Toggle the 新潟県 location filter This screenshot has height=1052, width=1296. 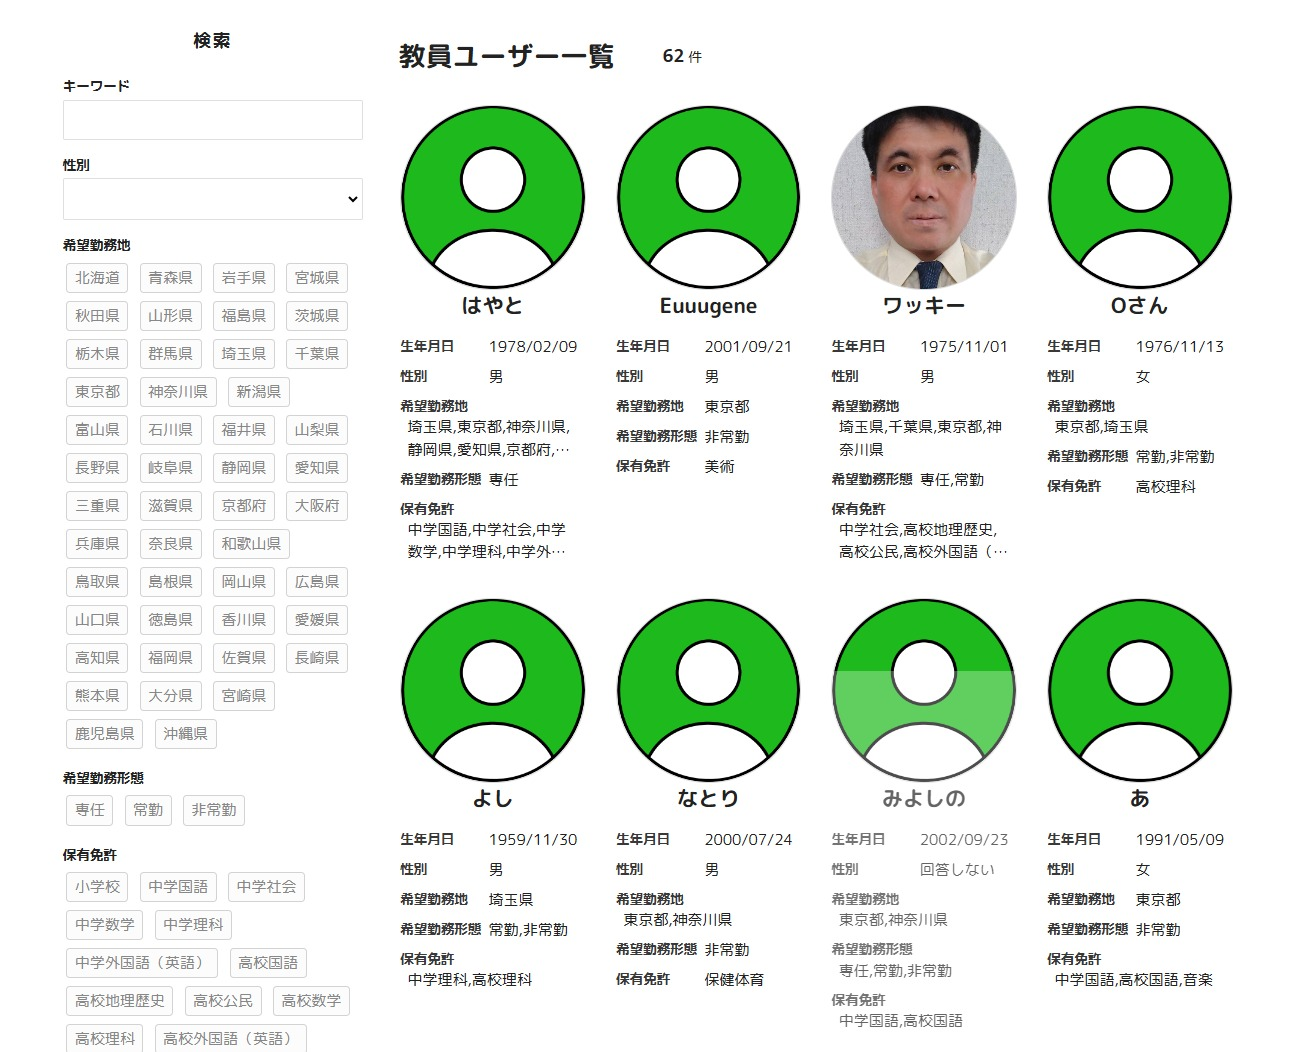click(x=259, y=392)
